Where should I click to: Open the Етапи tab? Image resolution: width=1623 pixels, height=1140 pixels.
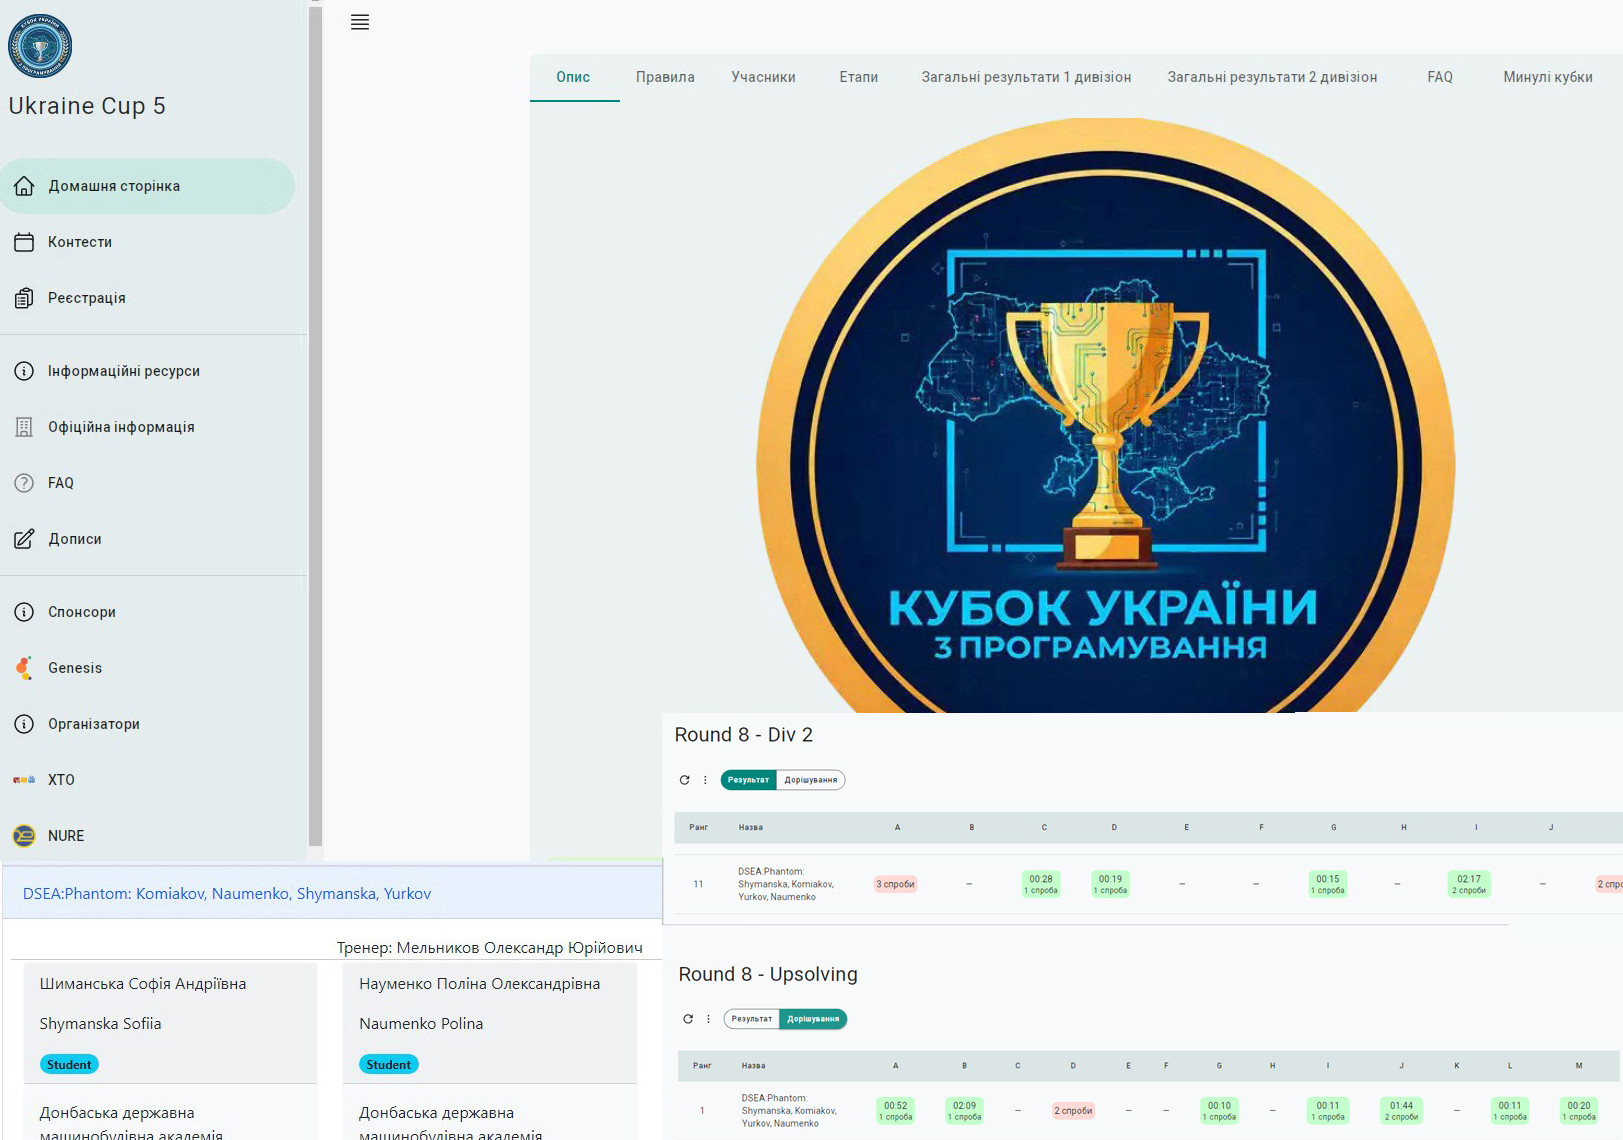point(859,77)
